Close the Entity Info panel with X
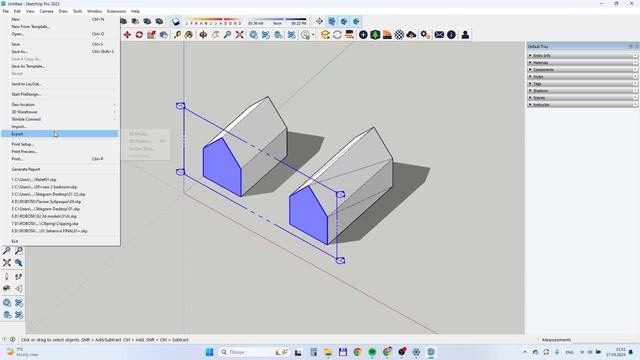 coord(636,56)
